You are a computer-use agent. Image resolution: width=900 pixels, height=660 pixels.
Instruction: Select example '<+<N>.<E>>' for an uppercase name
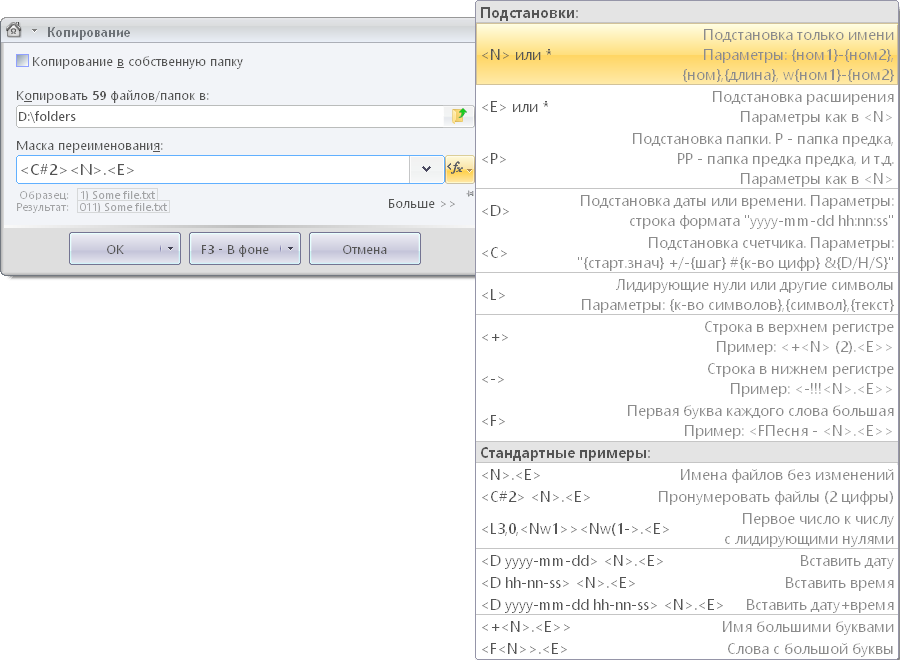click(687, 627)
